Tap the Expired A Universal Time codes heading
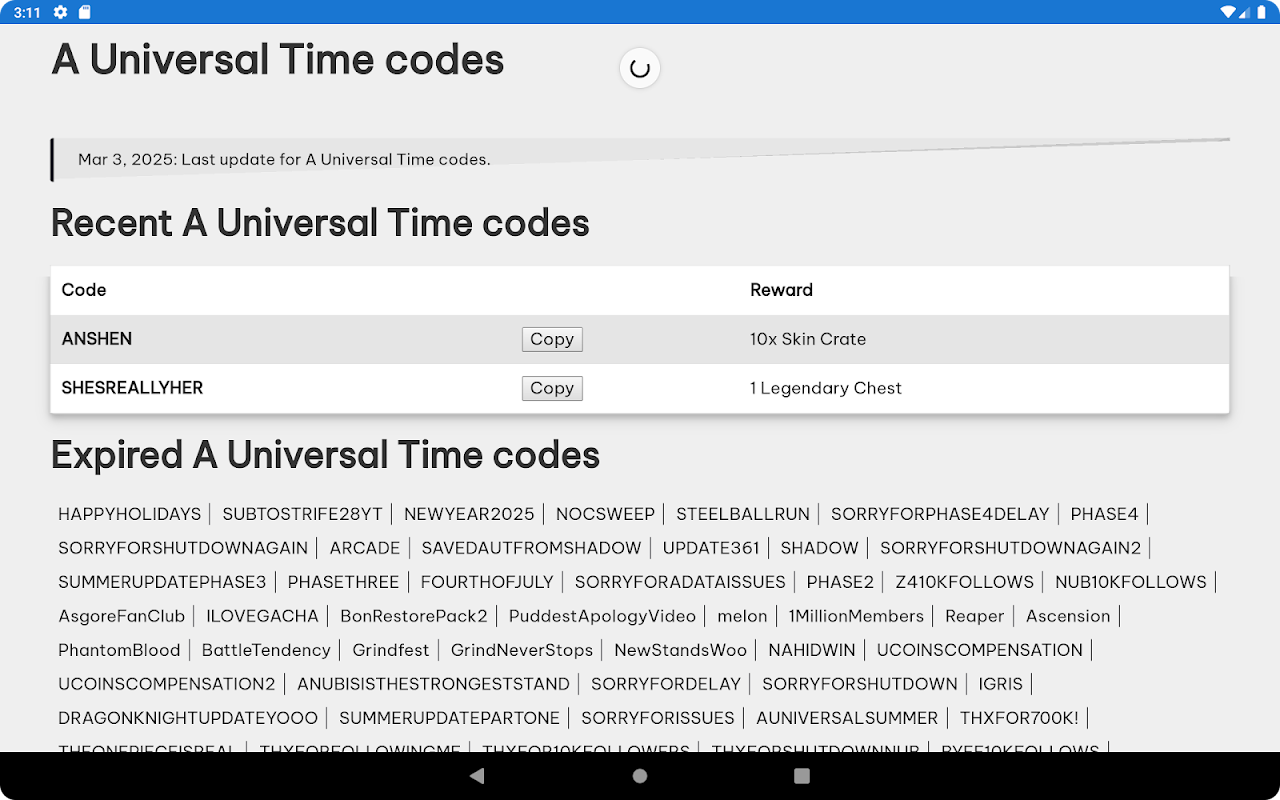Screen dimensions: 1280x800 coord(325,455)
